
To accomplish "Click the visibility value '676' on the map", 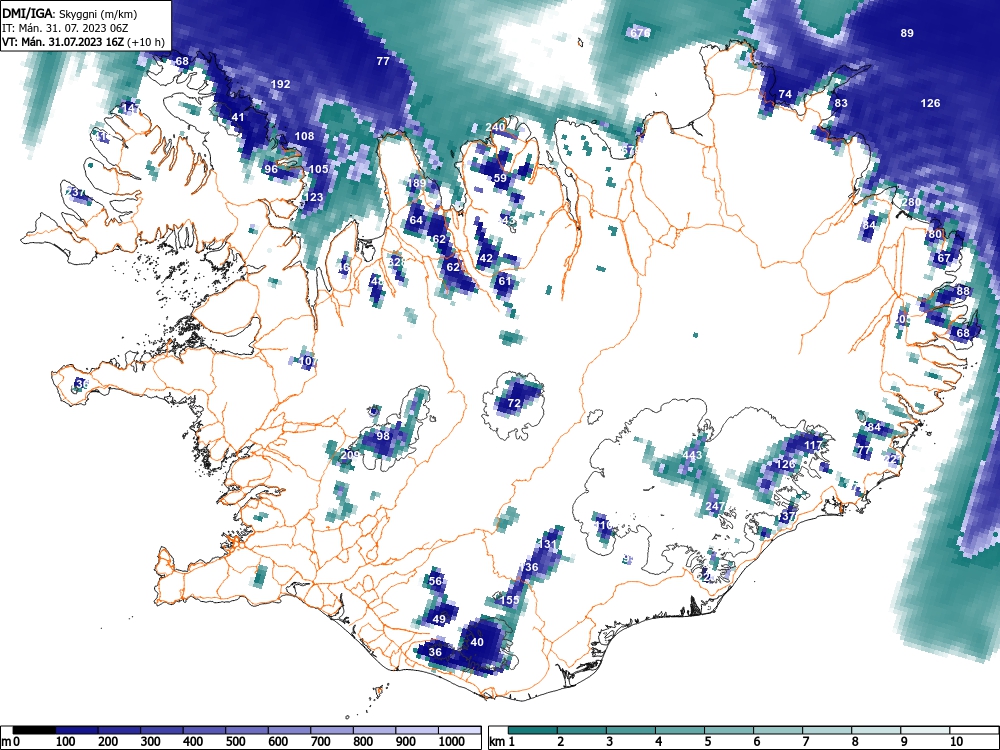I will point(640,33).
